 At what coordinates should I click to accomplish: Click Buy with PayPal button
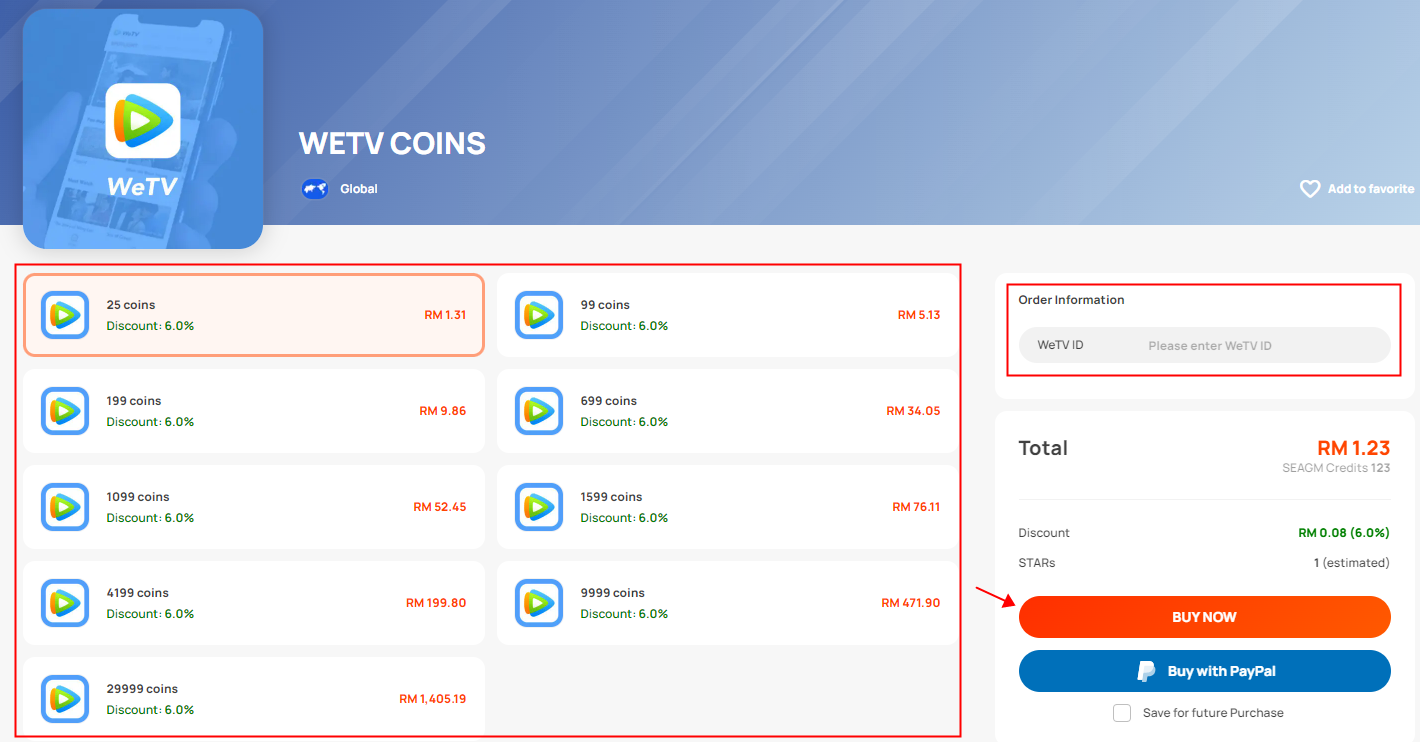pyautogui.click(x=1204, y=671)
